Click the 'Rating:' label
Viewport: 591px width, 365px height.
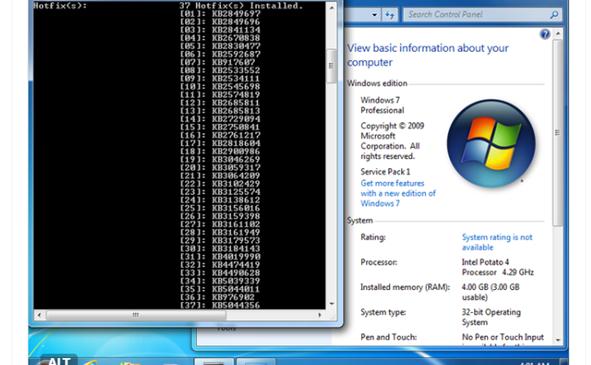tap(373, 237)
